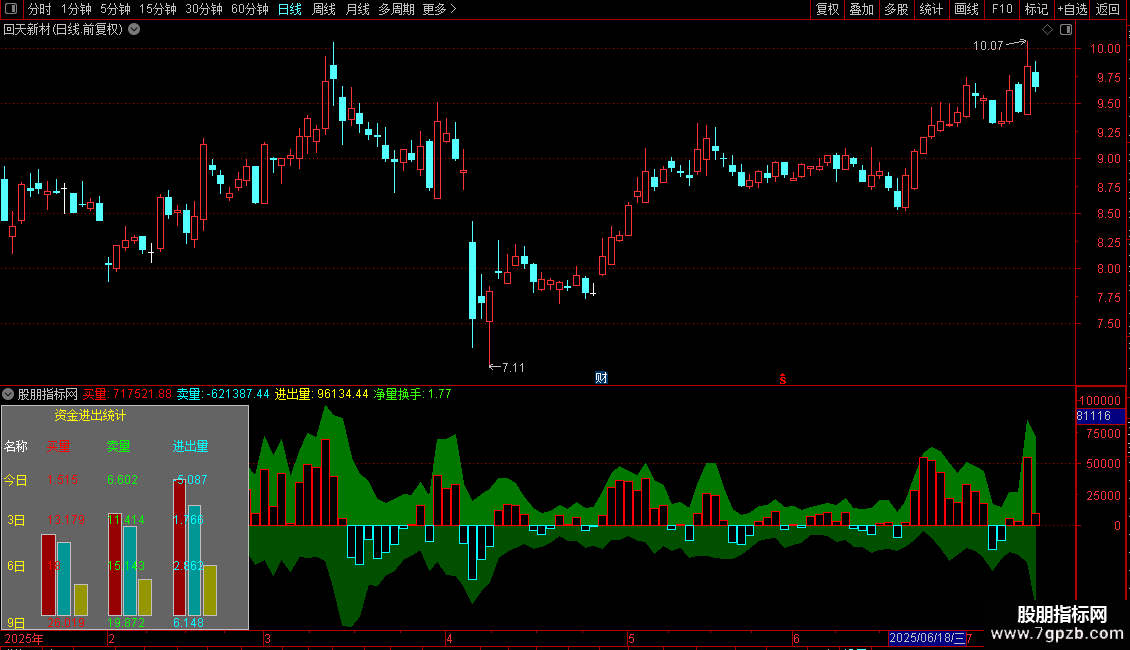The width and height of the screenshot is (1130, 650).
Task: Open the 复权 adjustment menu
Action: tap(827, 9)
